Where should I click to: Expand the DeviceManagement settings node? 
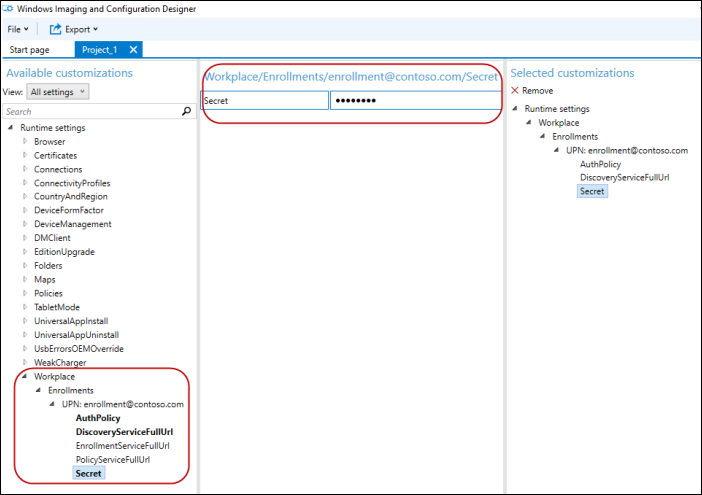click(x=25, y=225)
